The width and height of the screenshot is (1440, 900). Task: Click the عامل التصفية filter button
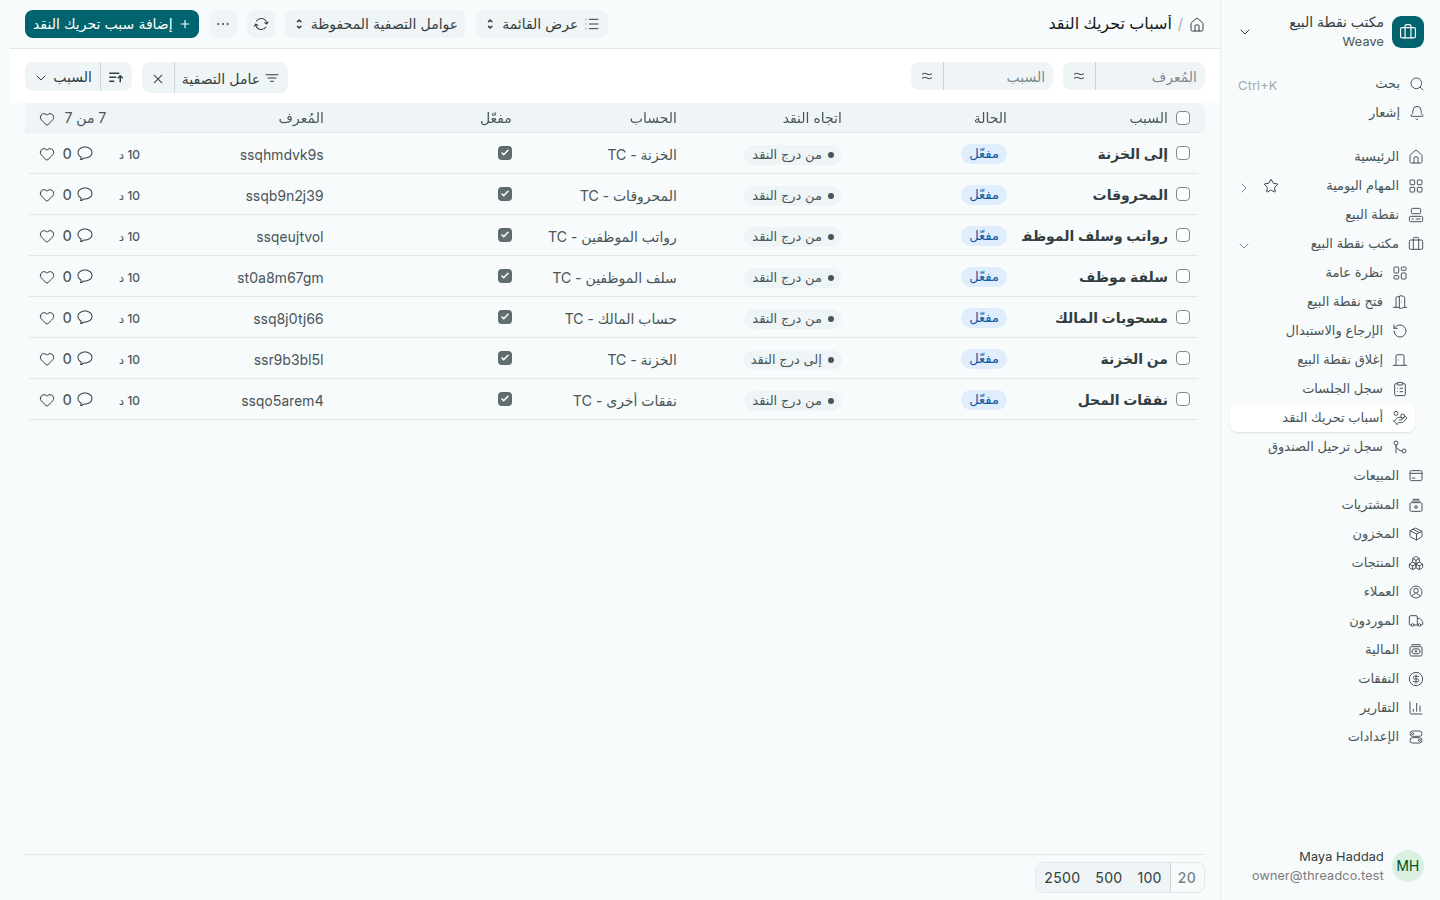(x=231, y=78)
